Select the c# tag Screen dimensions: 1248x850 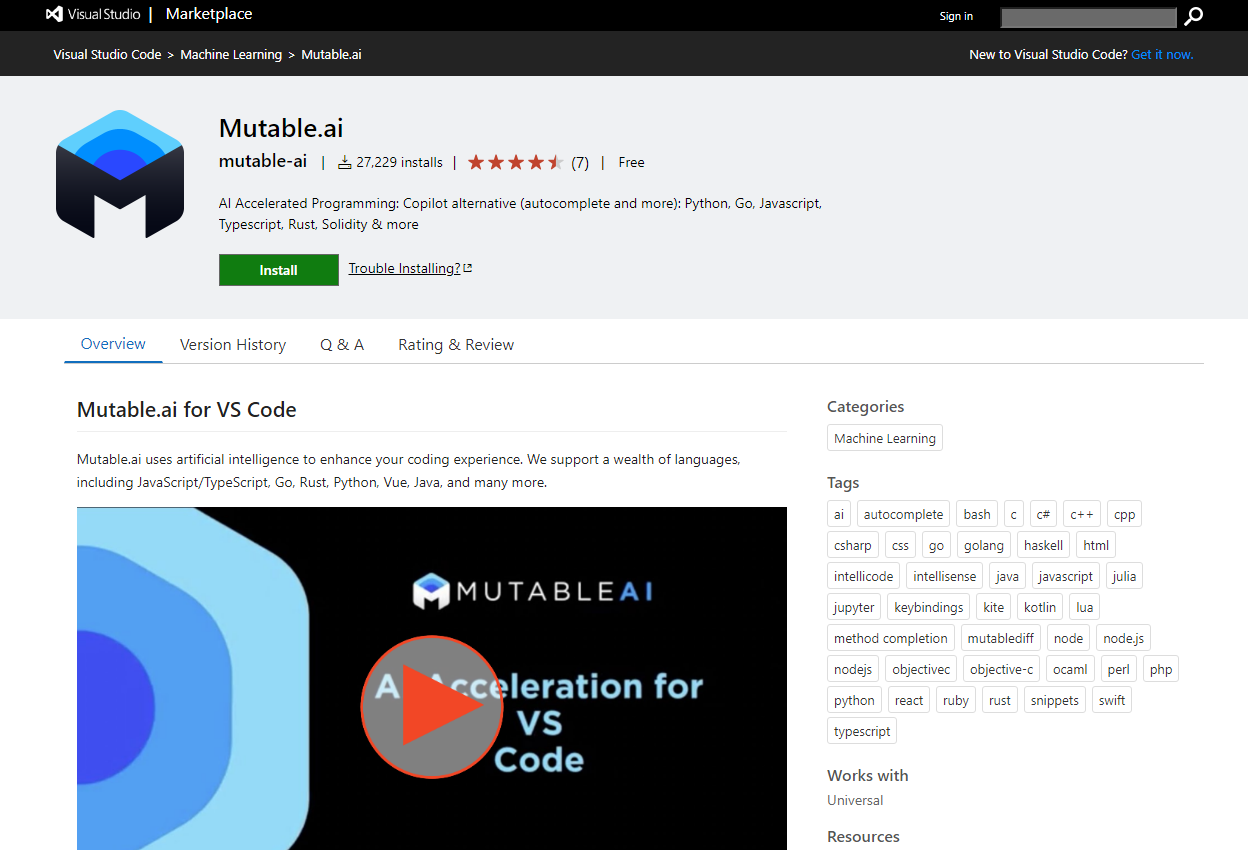pyautogui.click(x=1043, y=514)
